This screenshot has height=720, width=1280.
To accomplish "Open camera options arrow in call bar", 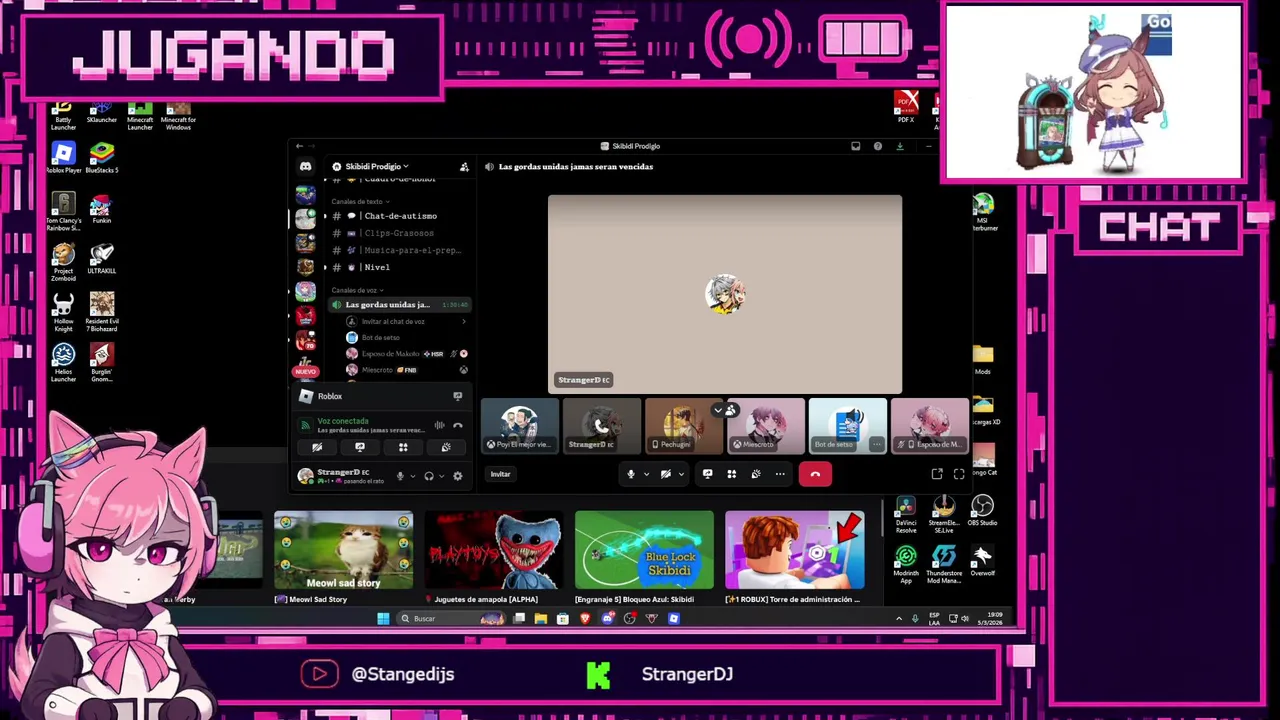I will click(681, 474).
